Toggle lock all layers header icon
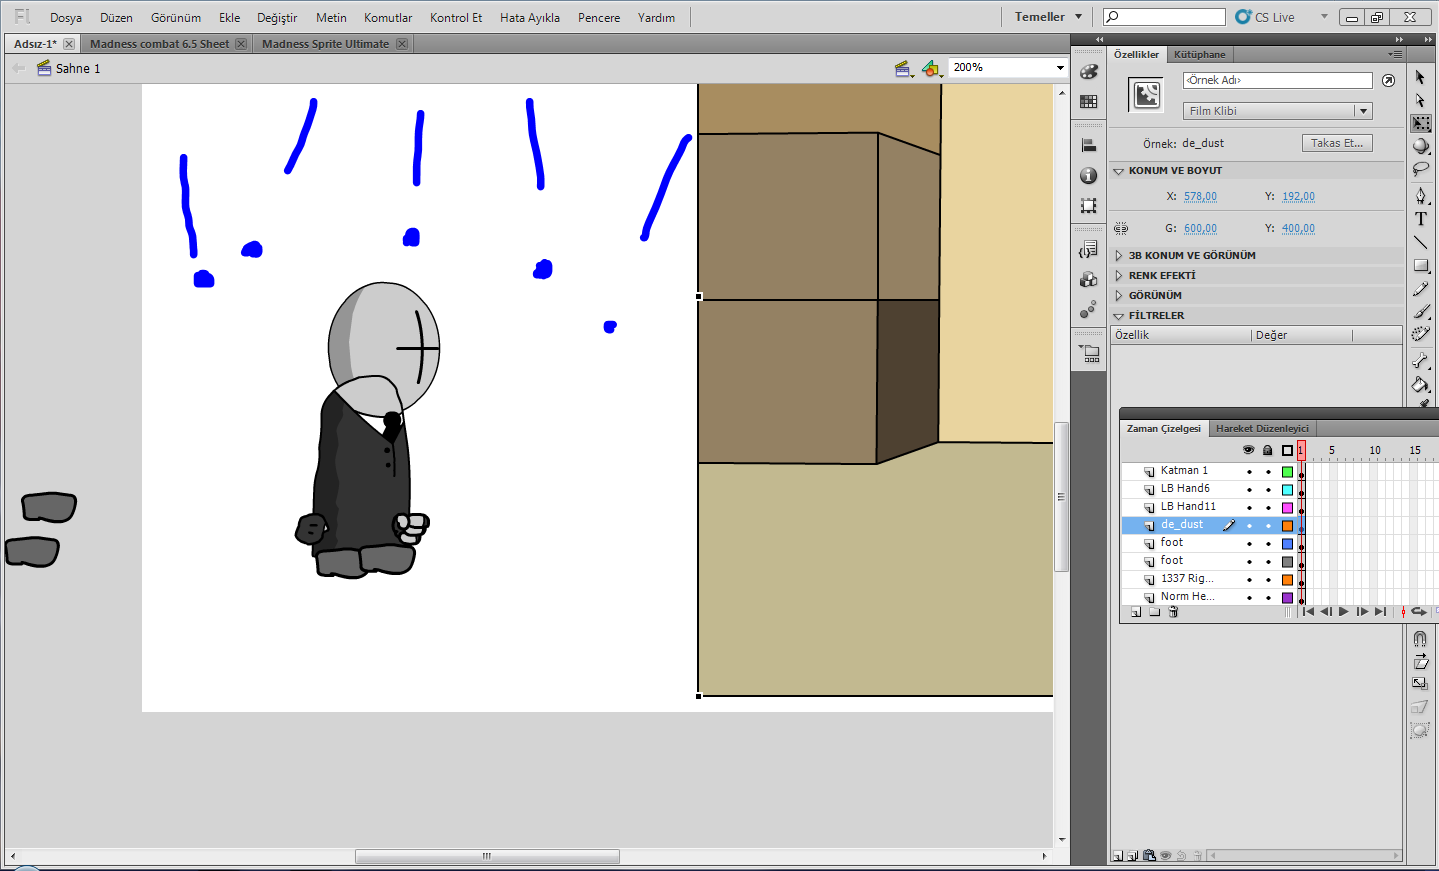This screenshot has width=1439, height=871. pyautogui.click(x=1268, y=450)
